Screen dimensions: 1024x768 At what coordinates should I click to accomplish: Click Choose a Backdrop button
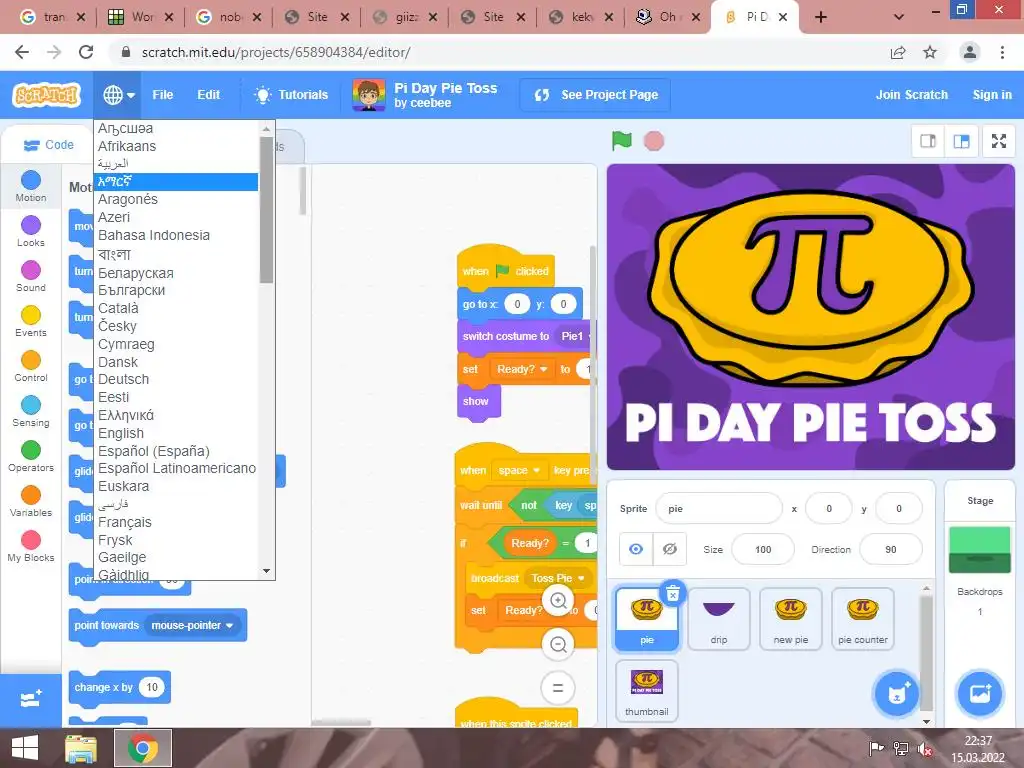tap(980, 693)
